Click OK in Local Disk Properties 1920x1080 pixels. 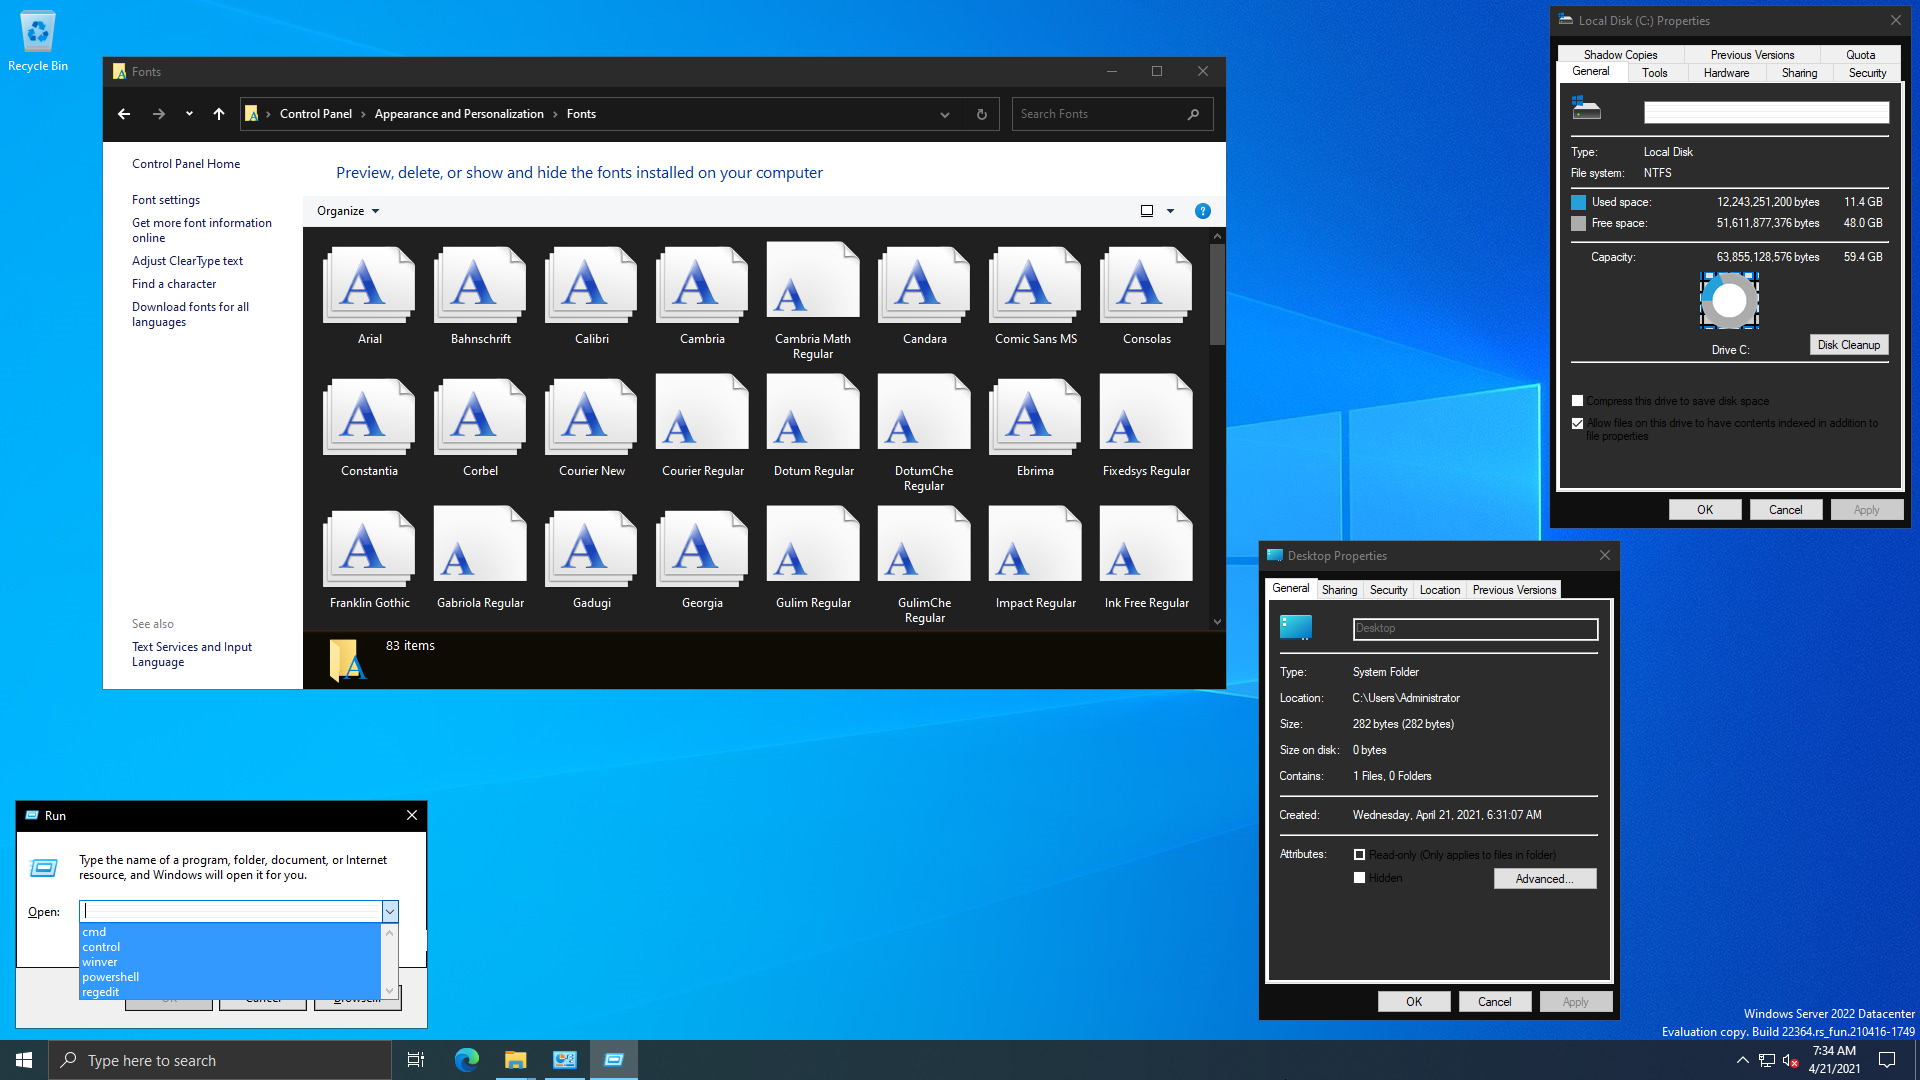(1704, 510)
